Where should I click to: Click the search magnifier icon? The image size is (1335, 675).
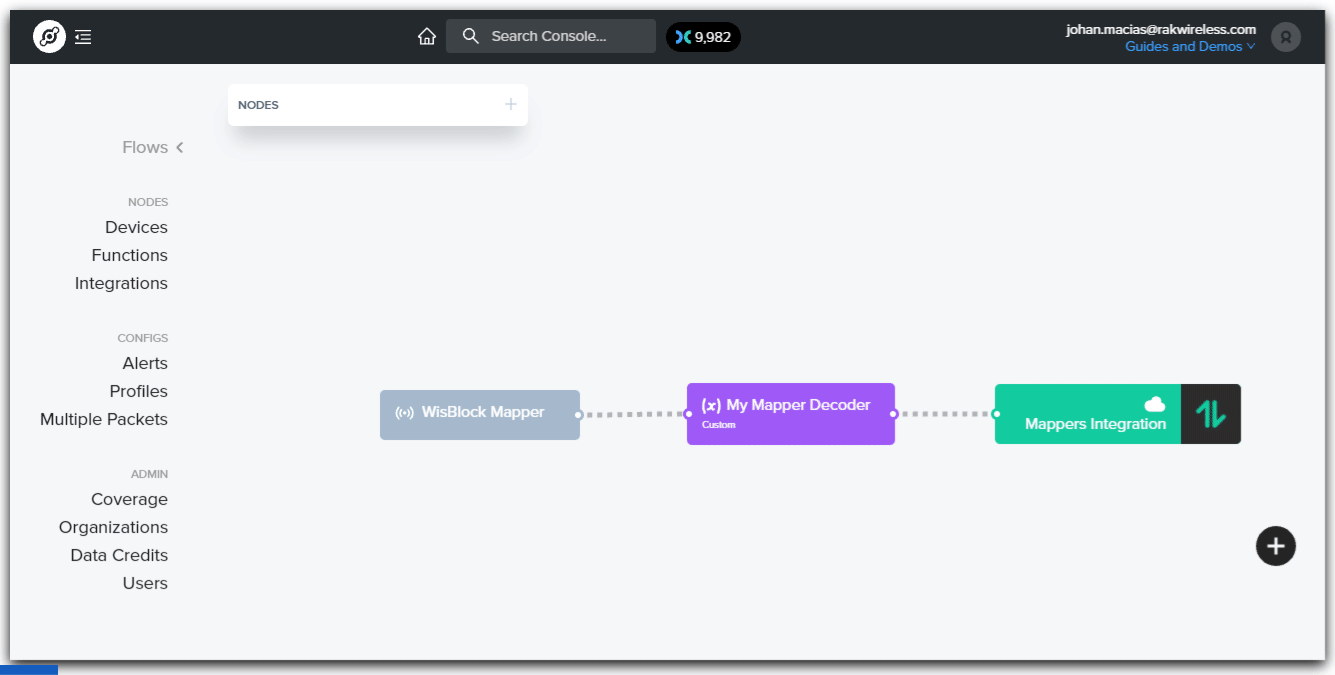tap(471, 36)
